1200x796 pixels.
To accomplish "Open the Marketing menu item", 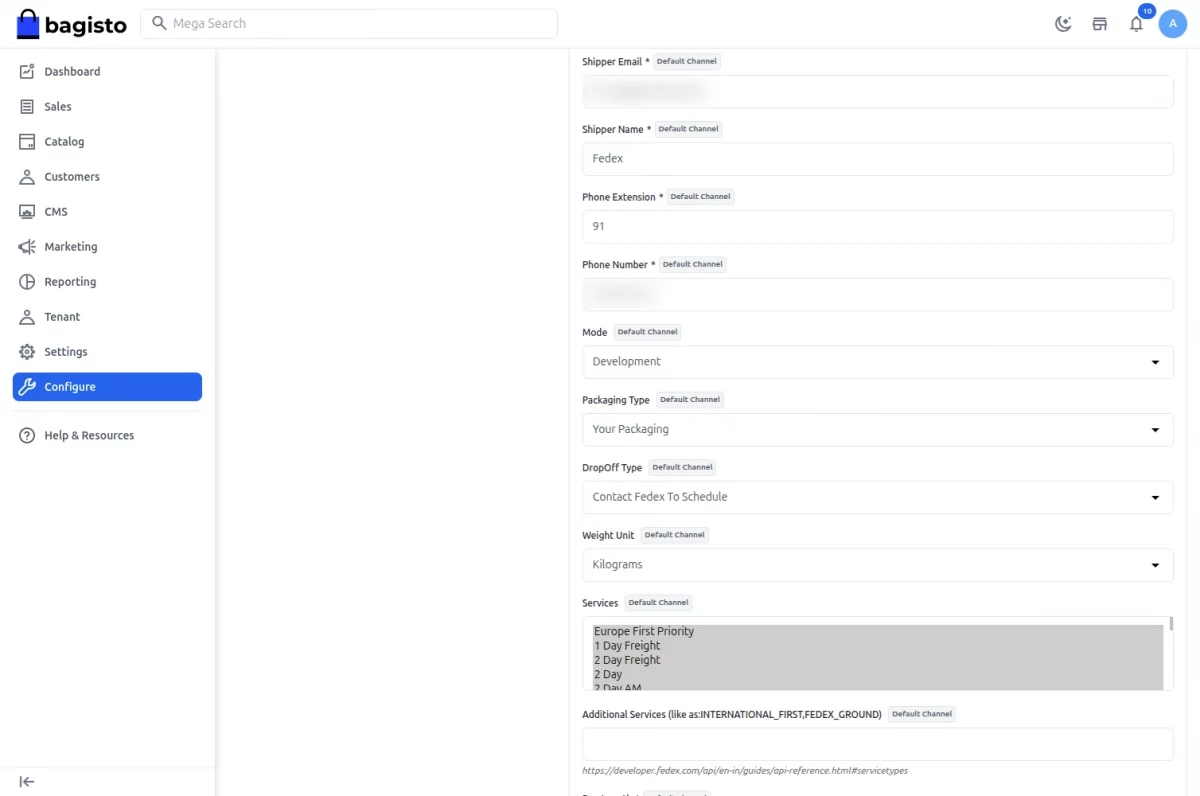I will tap(107, 247).
